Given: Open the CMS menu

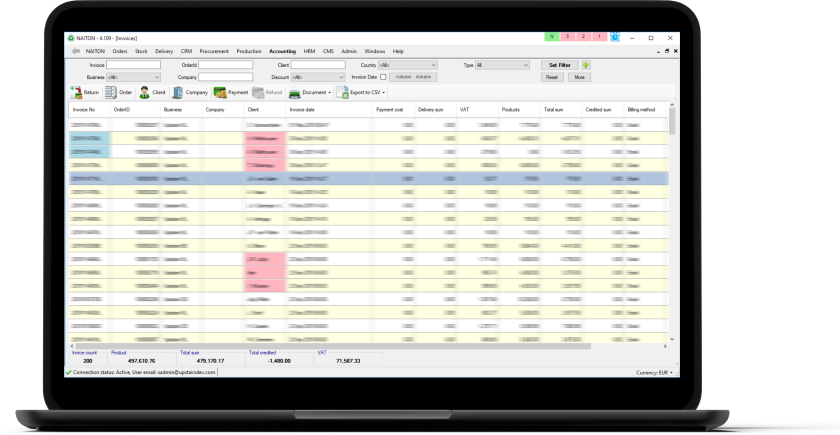Looking at the screenshot, I should click(328, 51).
